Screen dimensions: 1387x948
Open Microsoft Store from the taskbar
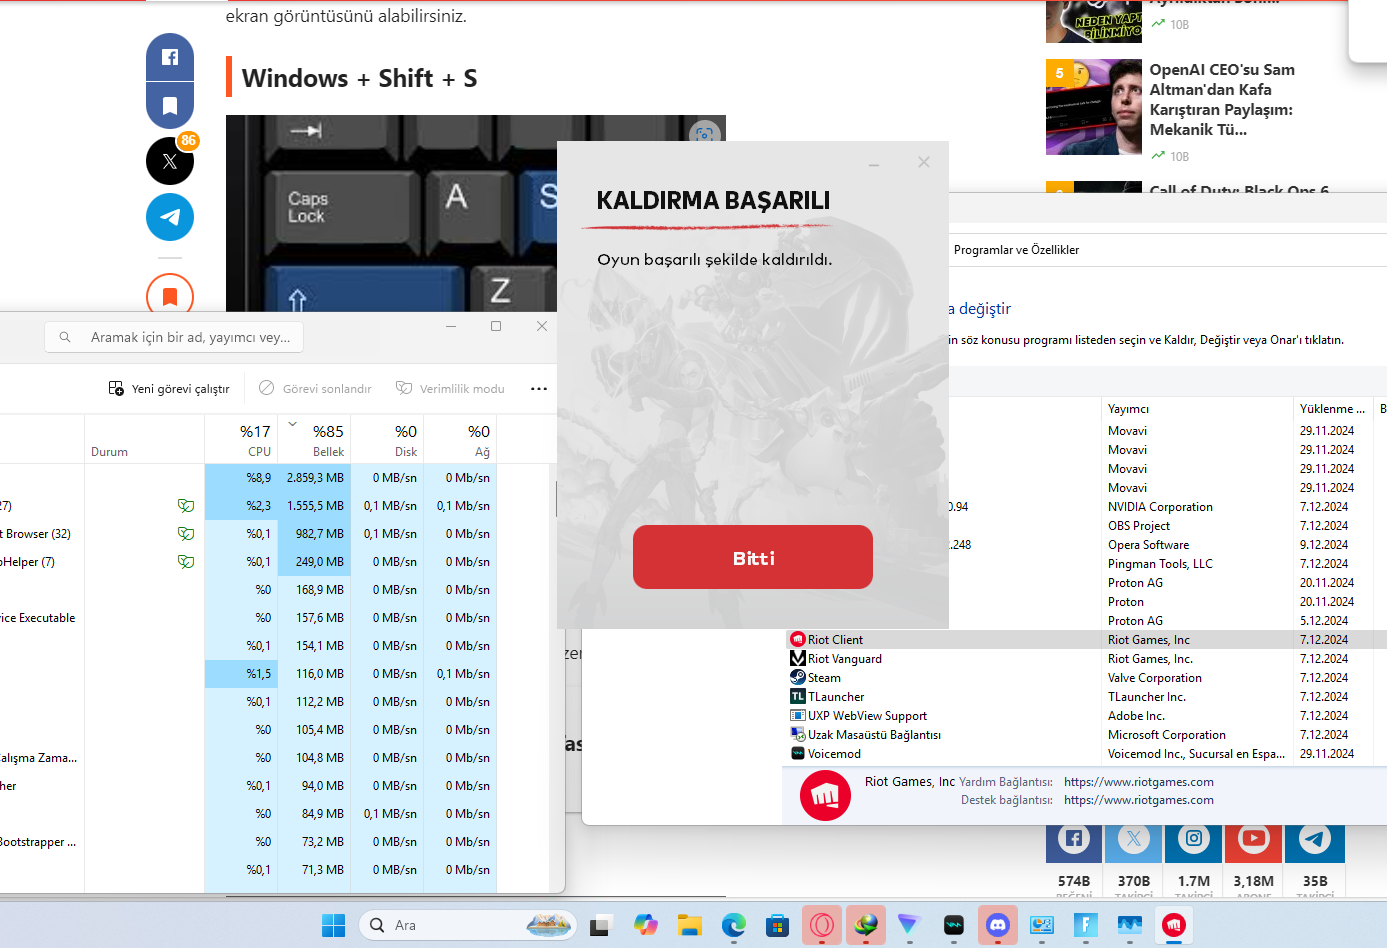tap(778, 926)
